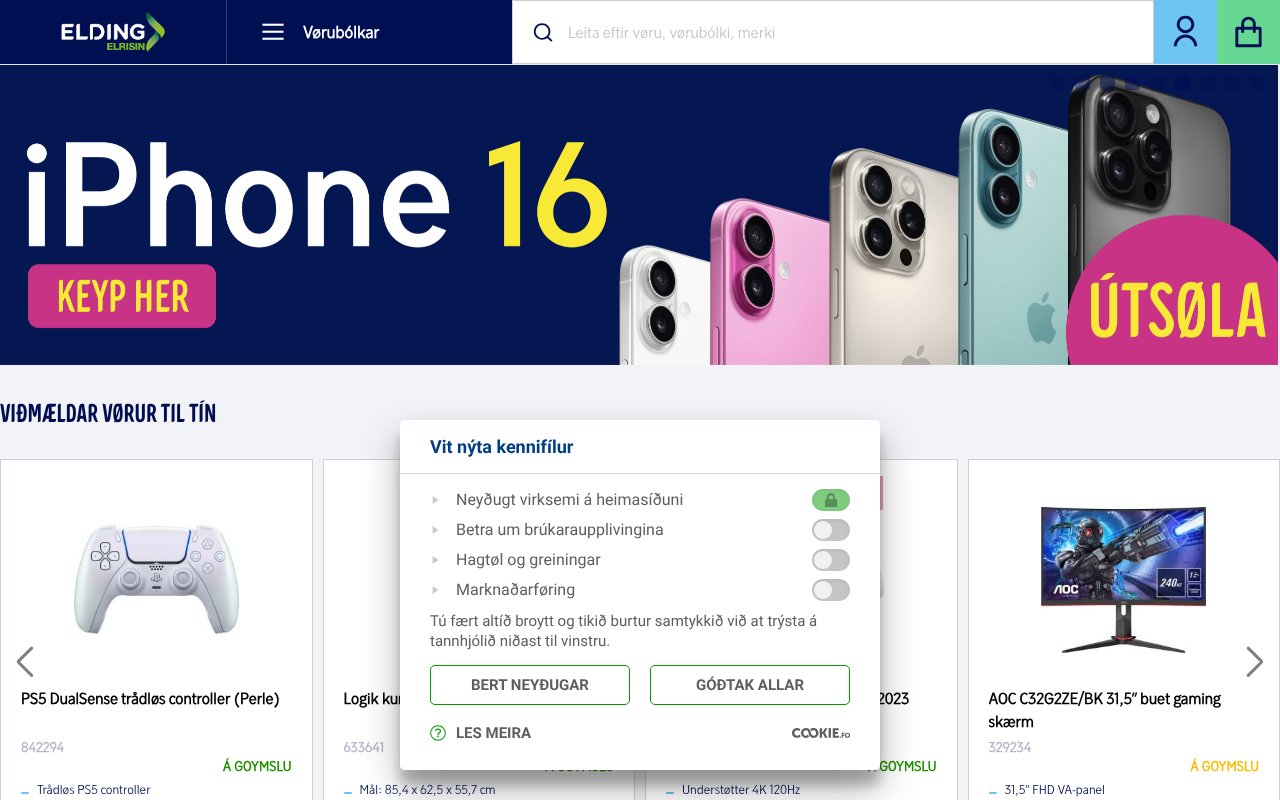Open the shopping bag cart icon
1280x800 pixels.
[x=1248, y=32]
